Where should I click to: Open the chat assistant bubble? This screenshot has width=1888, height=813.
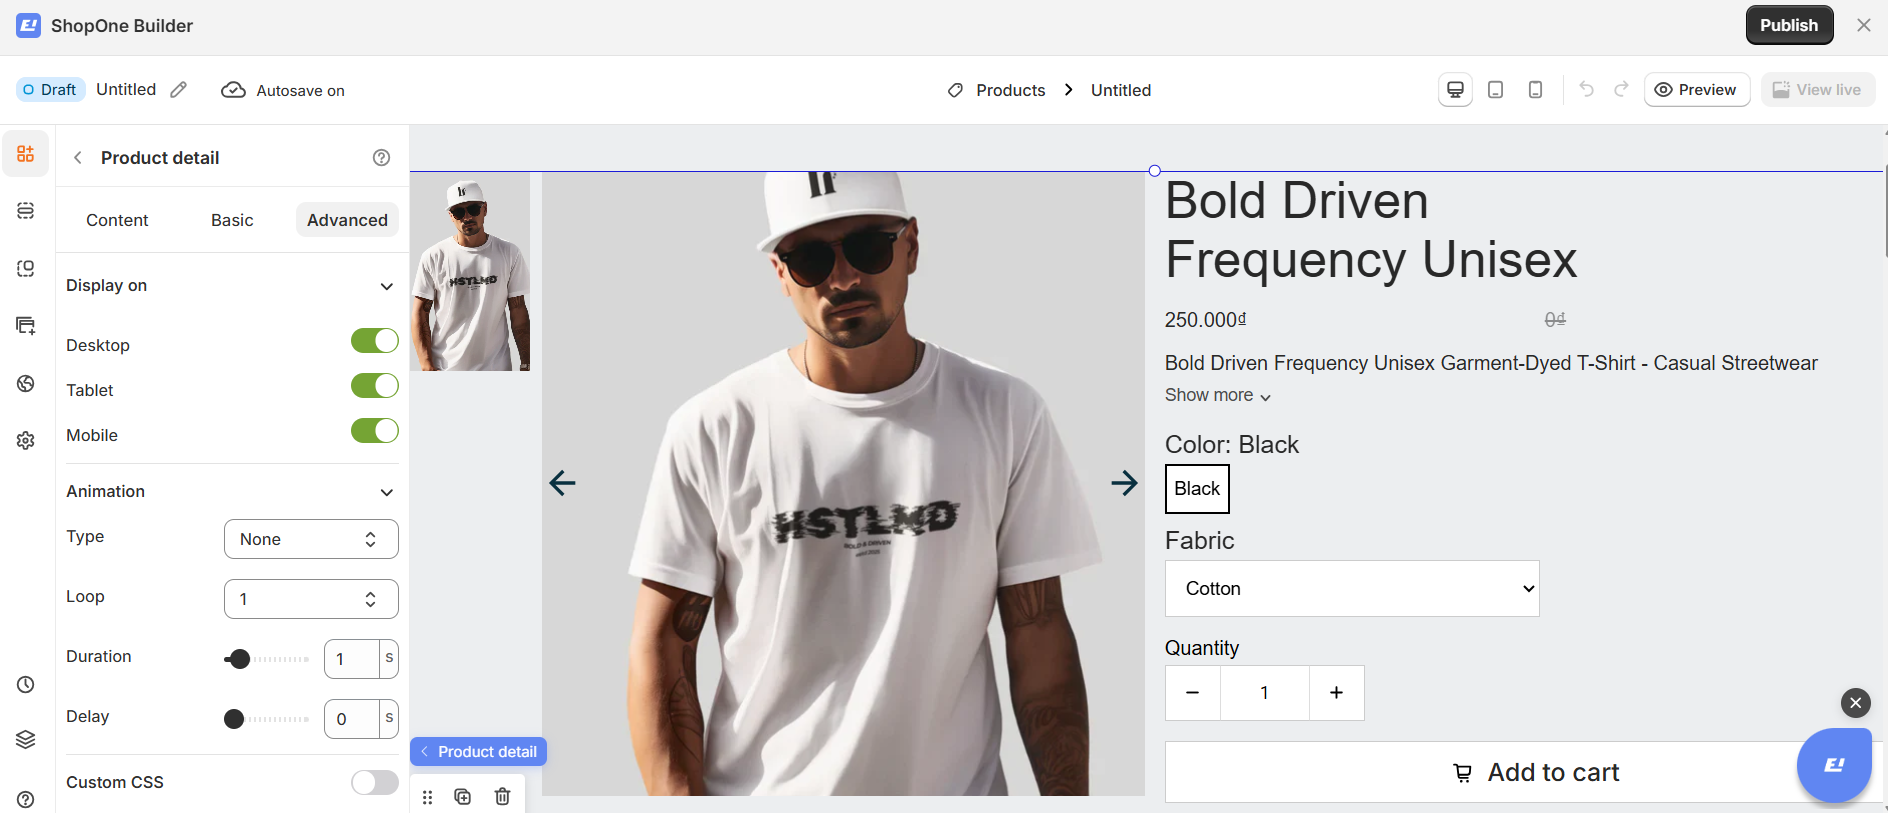(1834, 765)
